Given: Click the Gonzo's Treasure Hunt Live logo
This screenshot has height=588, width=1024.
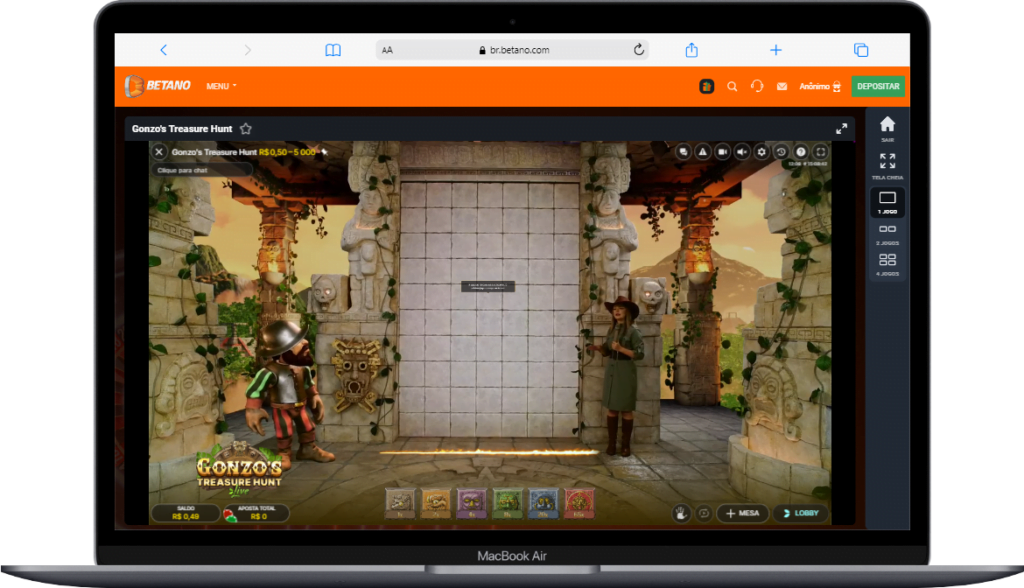Looking at the screenshot, I should click(x=239, y=470).
